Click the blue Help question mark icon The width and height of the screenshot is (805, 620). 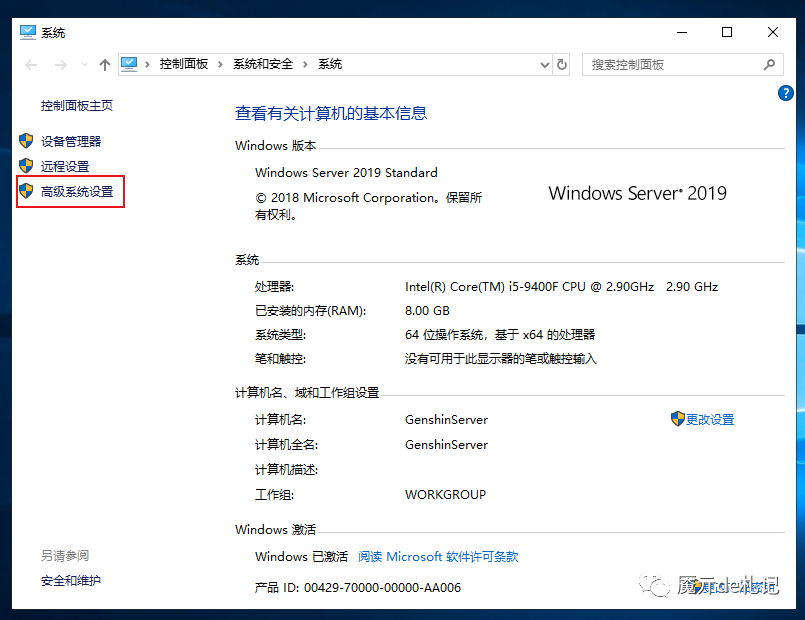(x=785, y=93)
